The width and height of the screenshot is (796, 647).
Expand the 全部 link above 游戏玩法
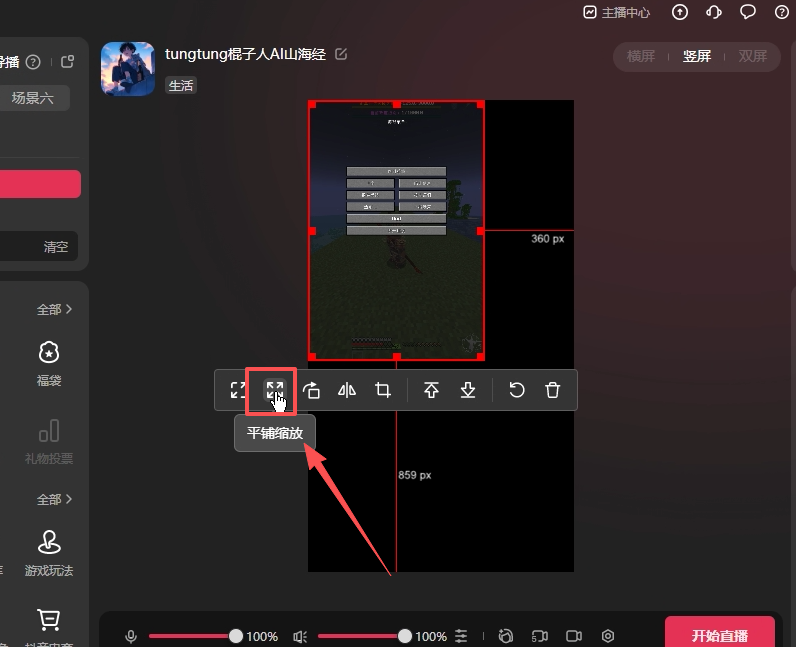pos(54,499)
